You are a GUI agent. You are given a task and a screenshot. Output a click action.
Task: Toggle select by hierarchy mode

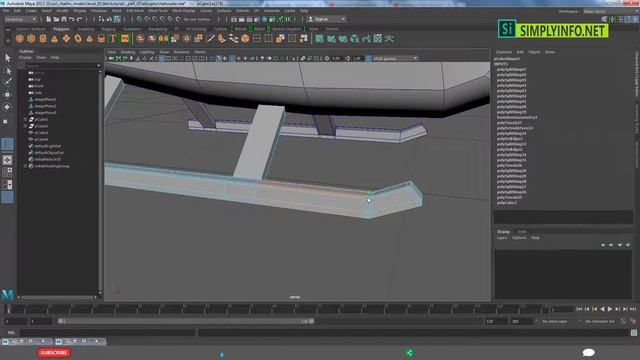click(101, 19)
